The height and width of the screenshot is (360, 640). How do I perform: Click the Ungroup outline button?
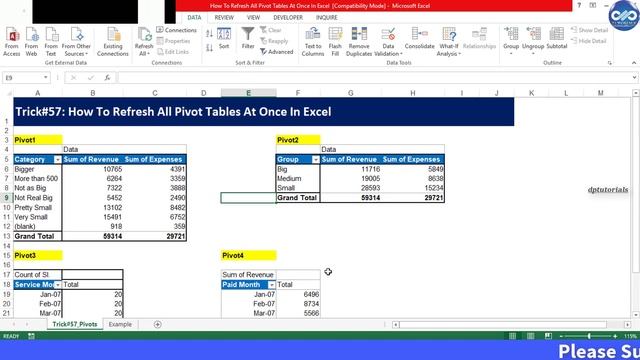point(533,41)
